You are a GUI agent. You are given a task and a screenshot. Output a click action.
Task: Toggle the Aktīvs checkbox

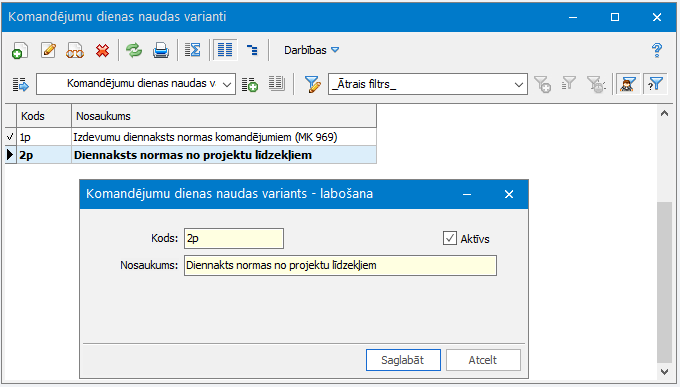450,238
